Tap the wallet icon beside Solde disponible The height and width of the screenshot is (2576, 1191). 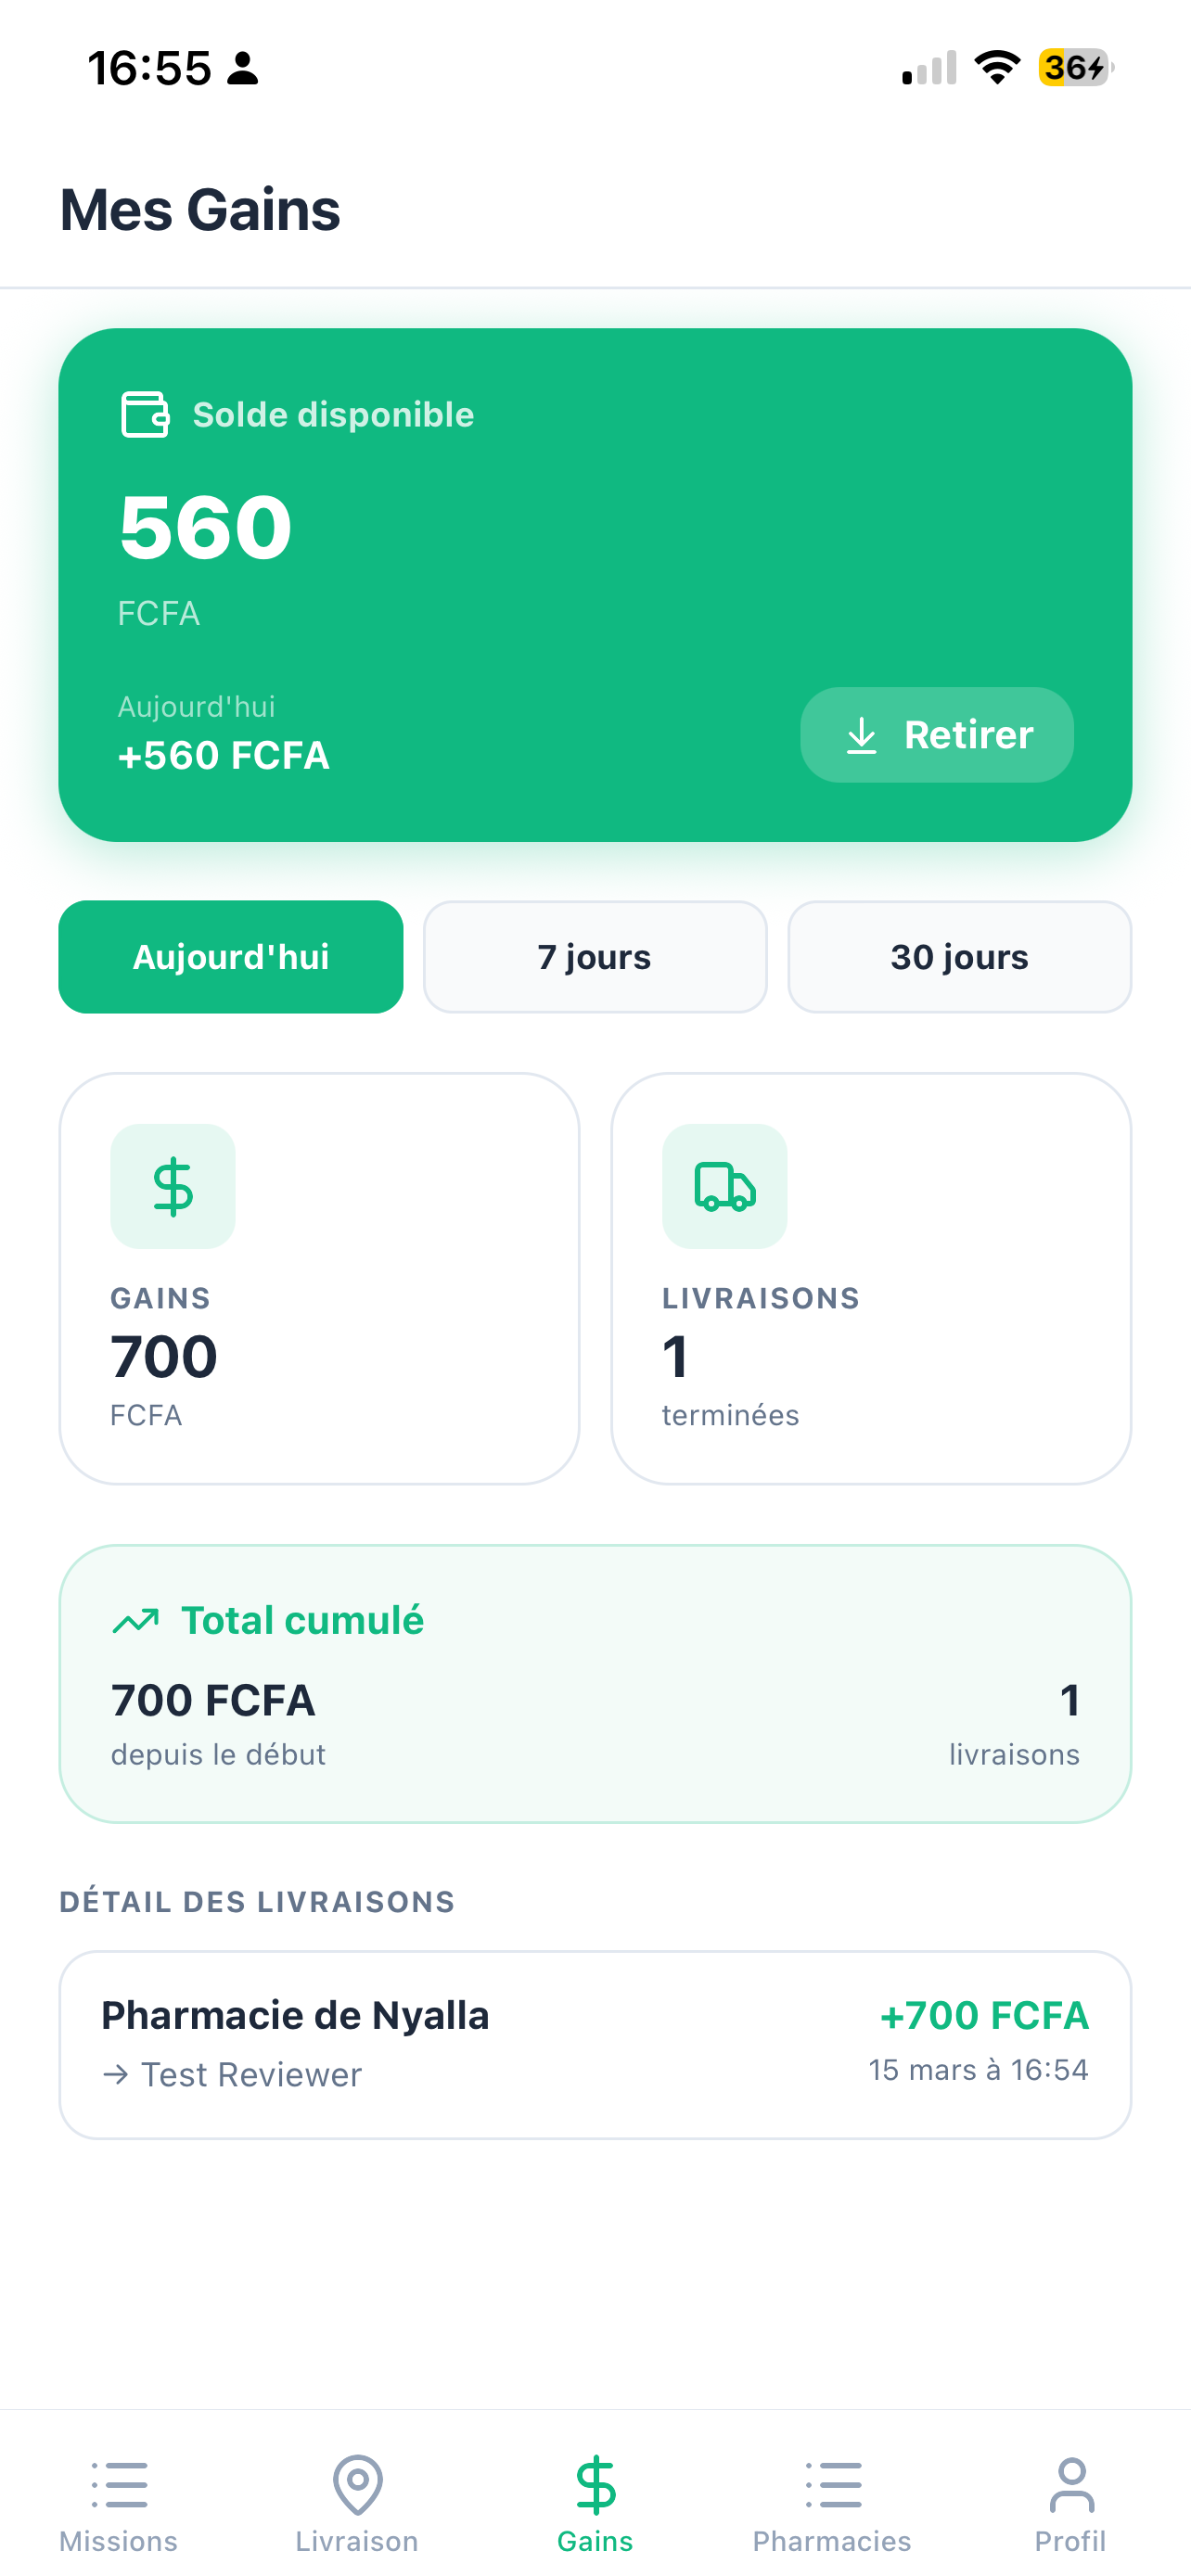[145, 414]
